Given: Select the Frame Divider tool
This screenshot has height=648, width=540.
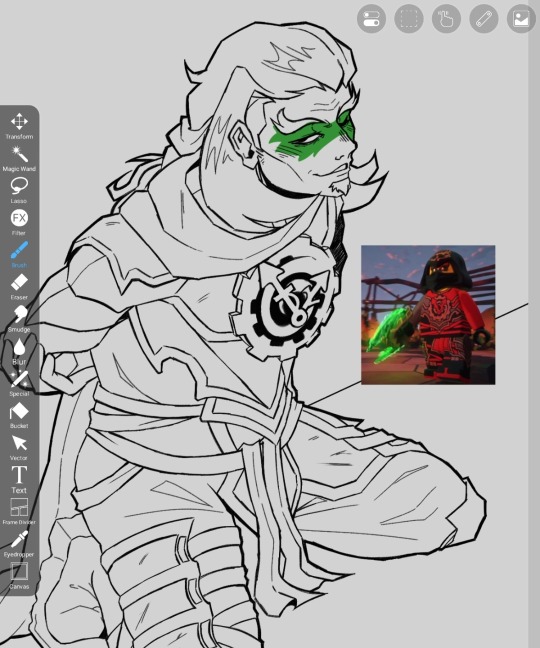Looking at the screenshot, I should (x=19, y=512).
